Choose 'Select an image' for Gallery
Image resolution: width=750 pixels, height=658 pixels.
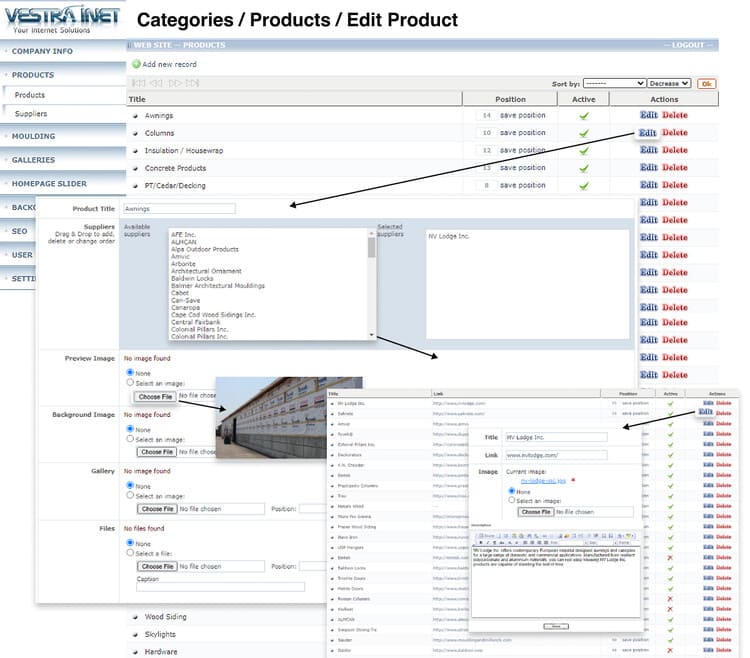click(130, 495)
